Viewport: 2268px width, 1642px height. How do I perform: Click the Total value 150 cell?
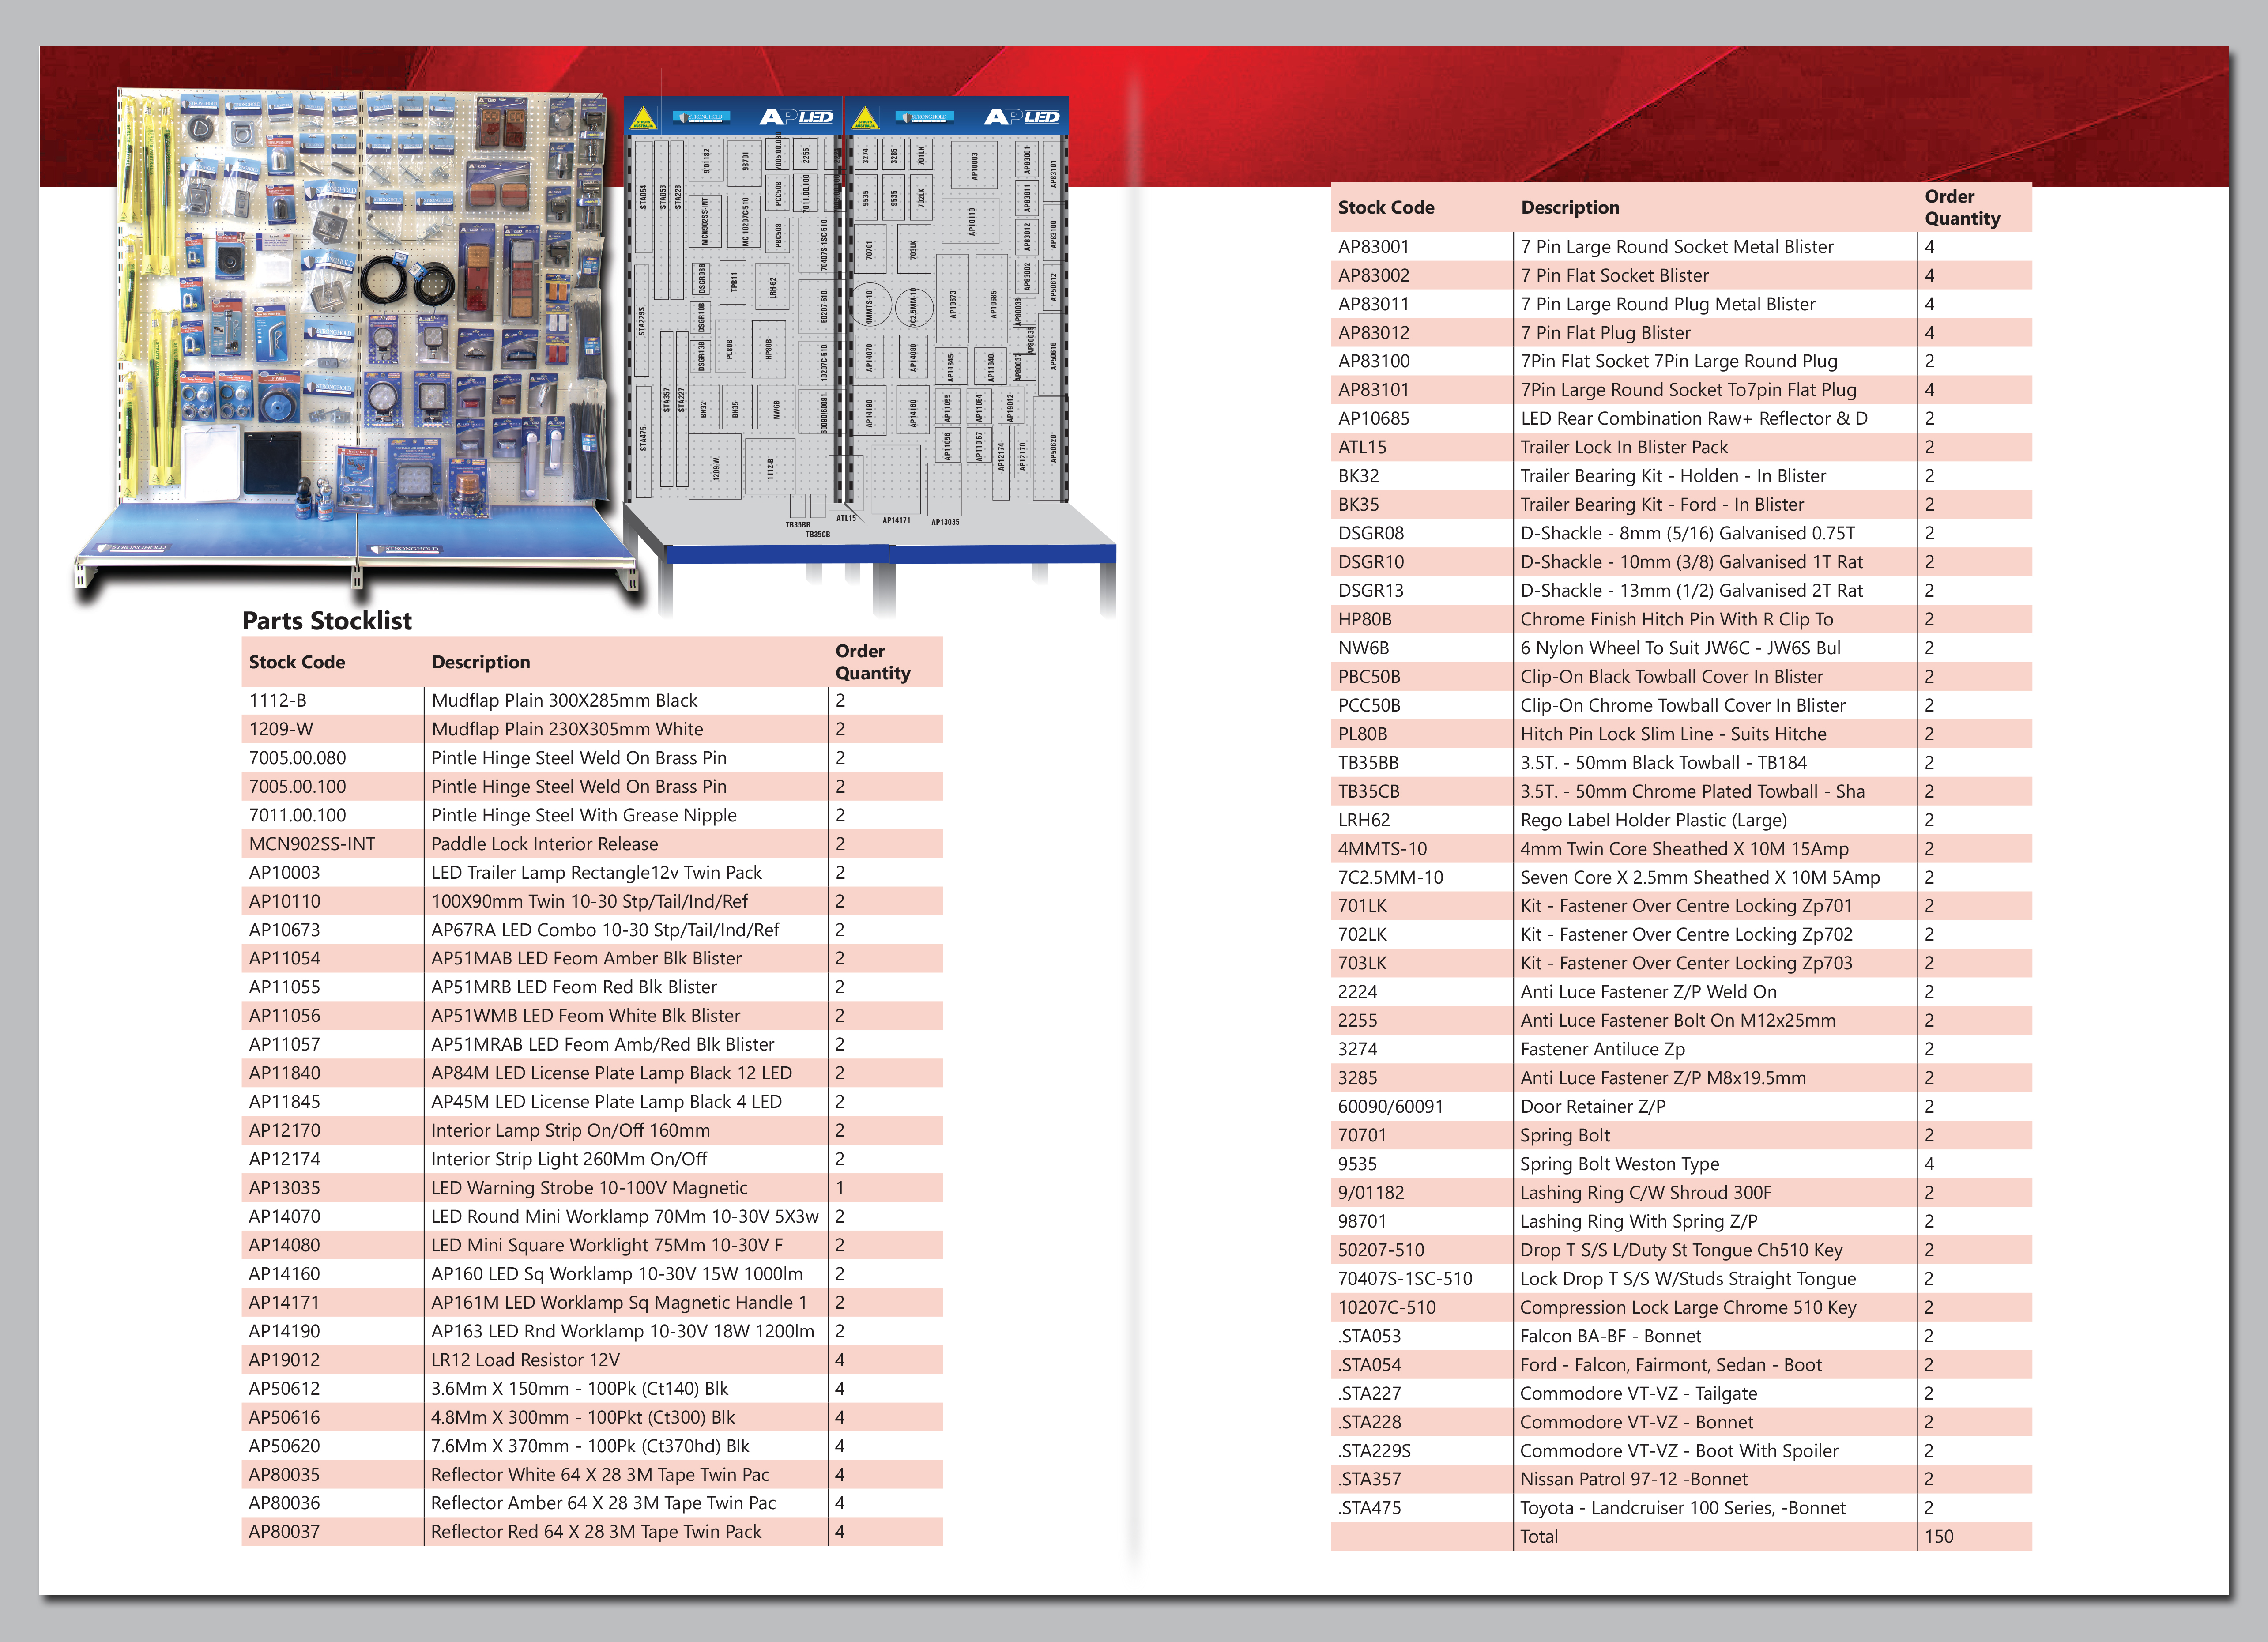click(x=1939, y=1536)
